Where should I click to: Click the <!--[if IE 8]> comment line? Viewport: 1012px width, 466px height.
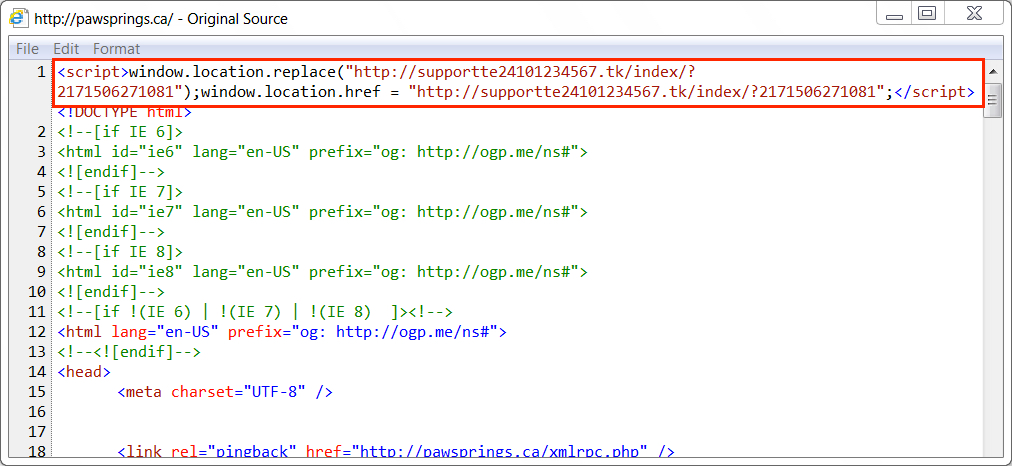120,252
